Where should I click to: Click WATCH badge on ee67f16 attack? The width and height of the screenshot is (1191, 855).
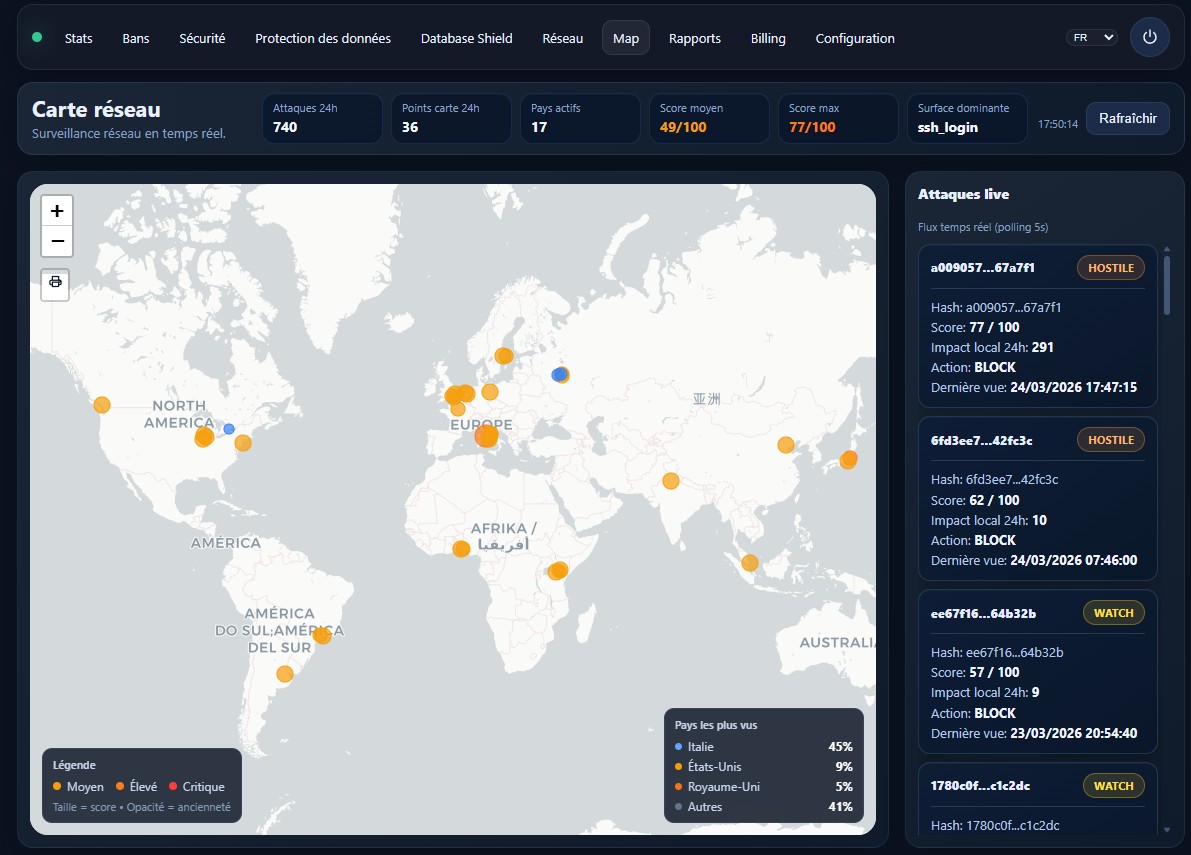1113,613
